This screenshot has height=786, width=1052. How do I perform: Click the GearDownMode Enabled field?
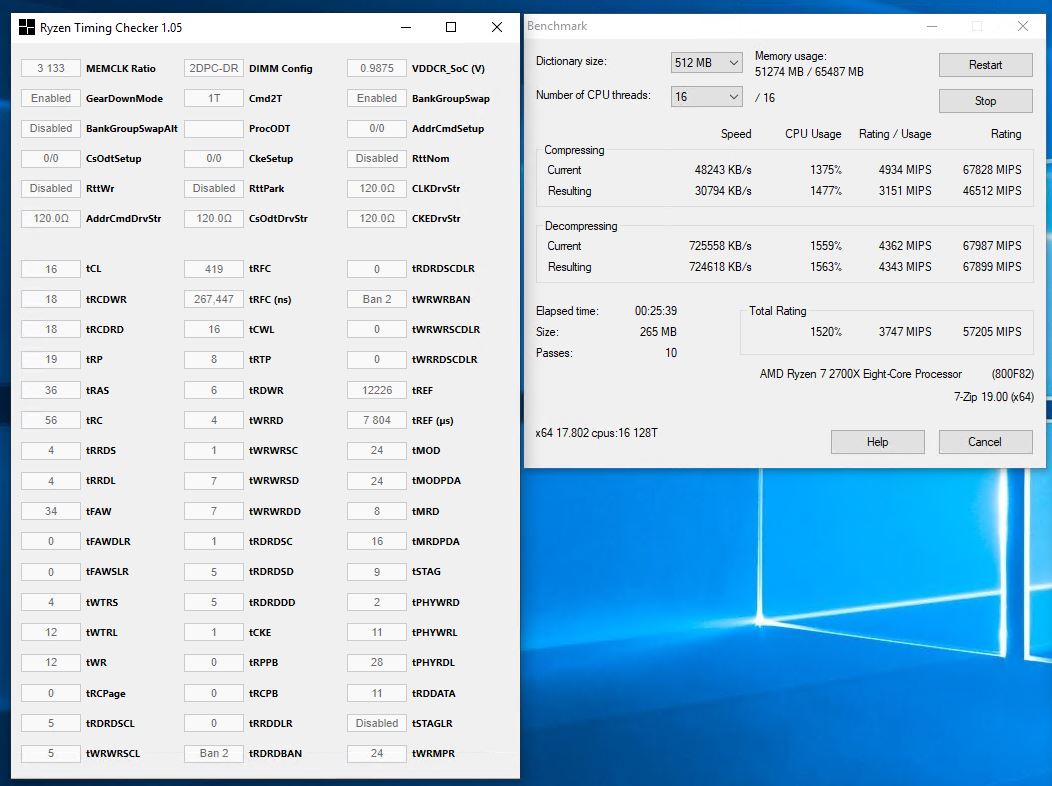tap(51, 98)
